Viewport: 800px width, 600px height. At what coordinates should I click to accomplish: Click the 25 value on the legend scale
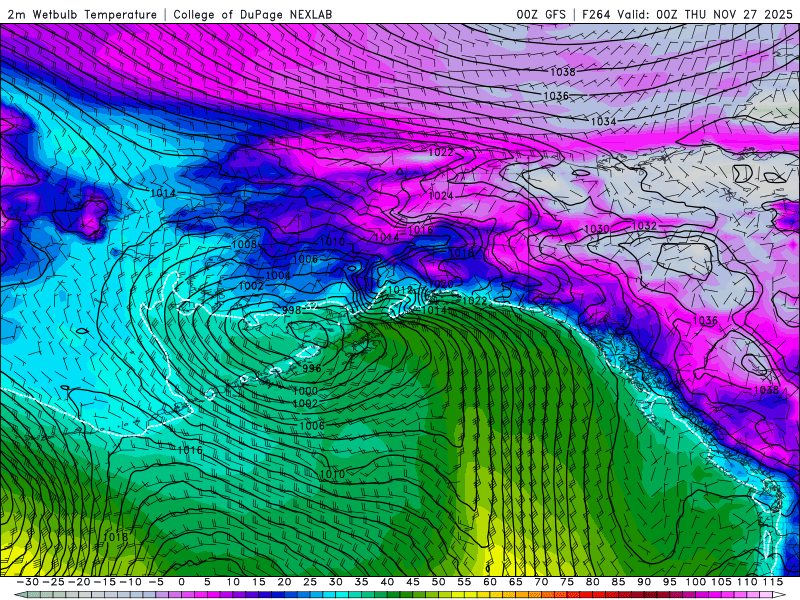tap(310, 582)
